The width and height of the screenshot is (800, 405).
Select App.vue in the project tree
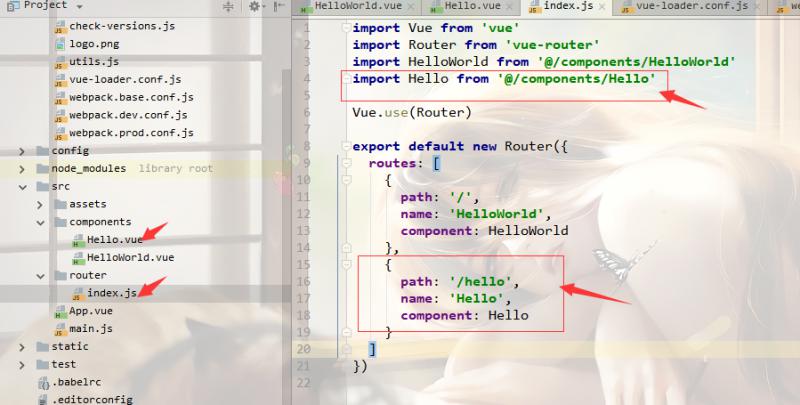pos(91,311)
